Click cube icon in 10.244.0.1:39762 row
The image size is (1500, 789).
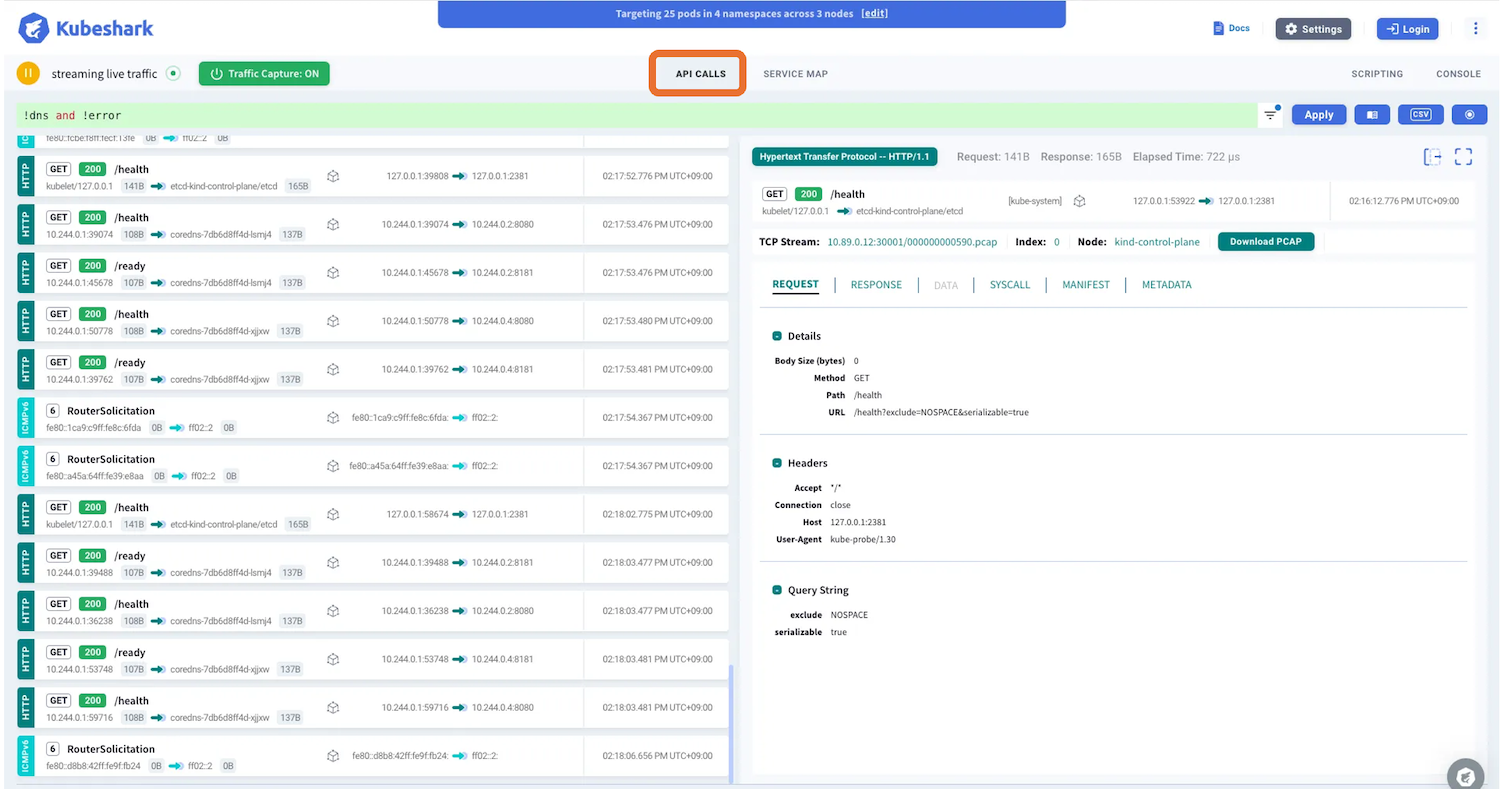pos(333,369)
